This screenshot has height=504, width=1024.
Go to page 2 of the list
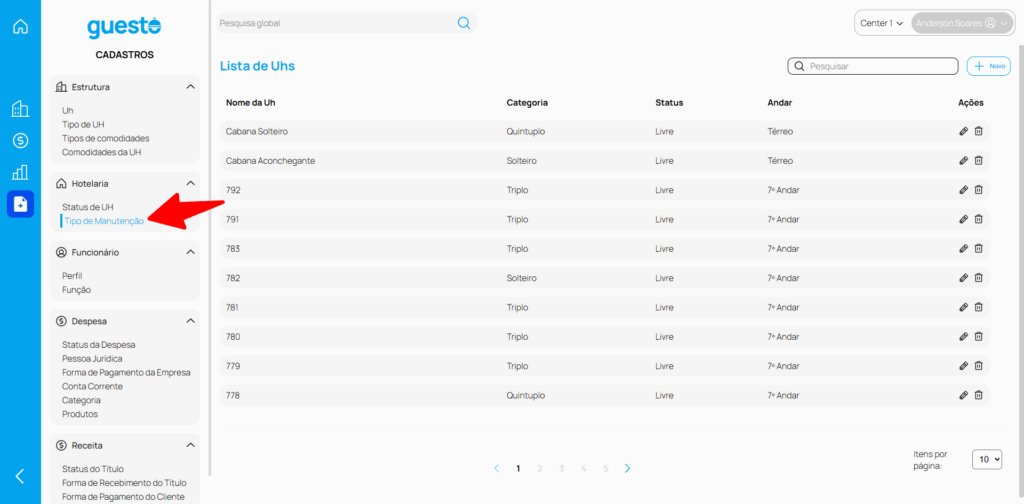[540, 468]
